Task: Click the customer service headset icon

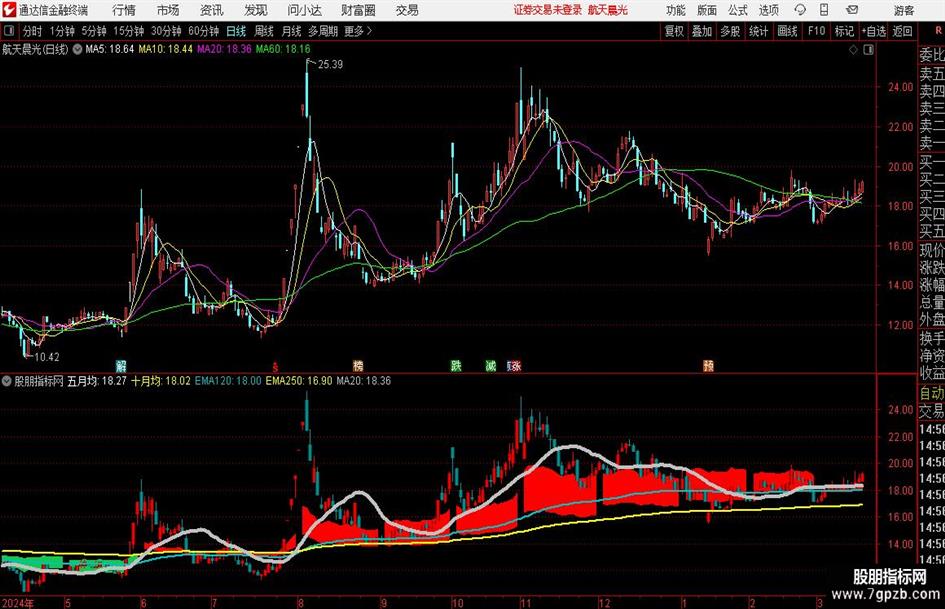Action: click(800, 10)
